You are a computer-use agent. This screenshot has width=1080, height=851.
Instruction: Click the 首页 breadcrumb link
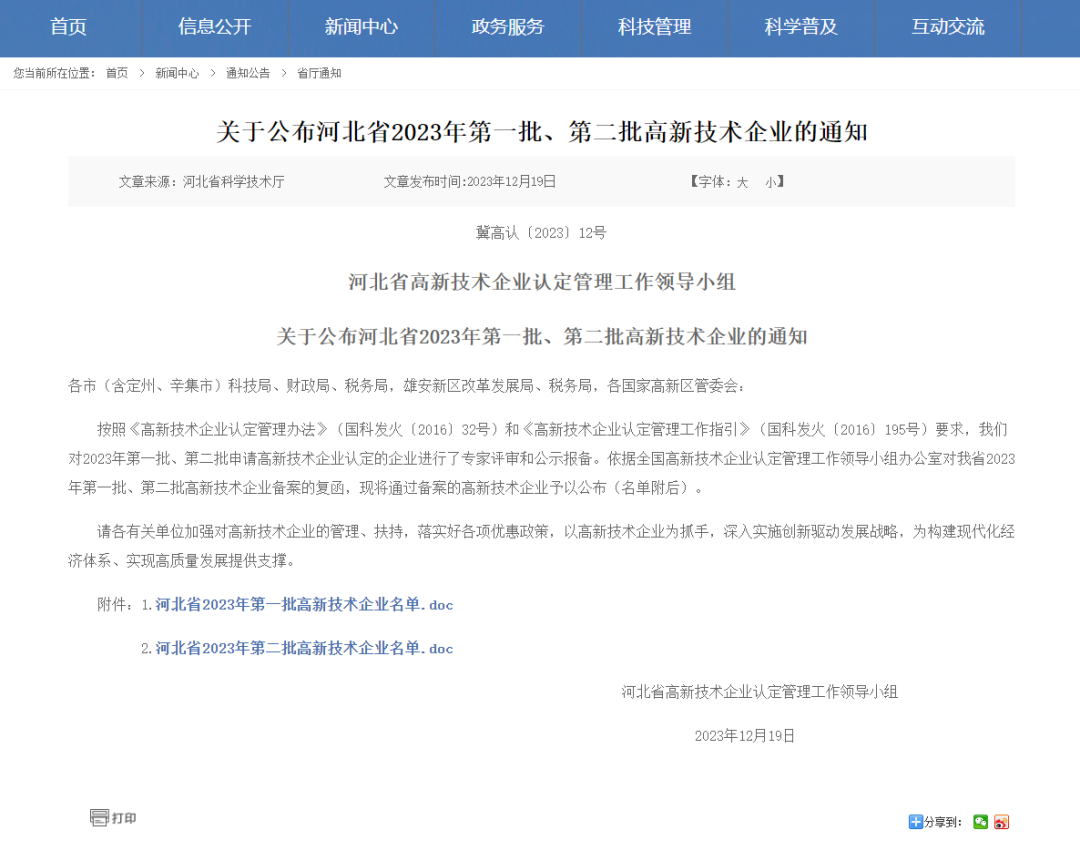point(117,73)
